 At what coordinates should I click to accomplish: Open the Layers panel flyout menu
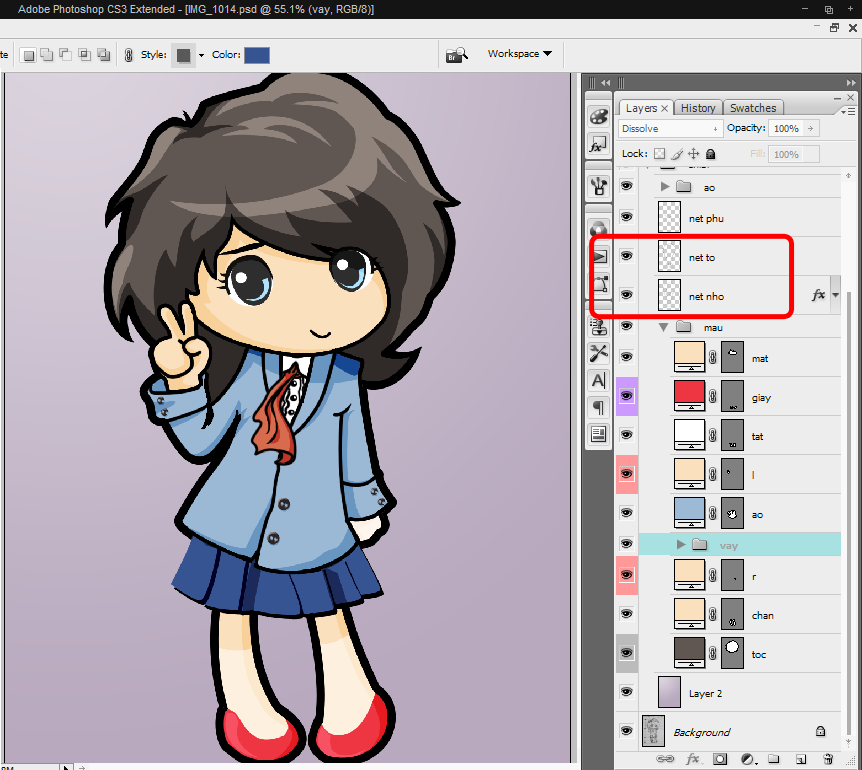click(848, 112)
